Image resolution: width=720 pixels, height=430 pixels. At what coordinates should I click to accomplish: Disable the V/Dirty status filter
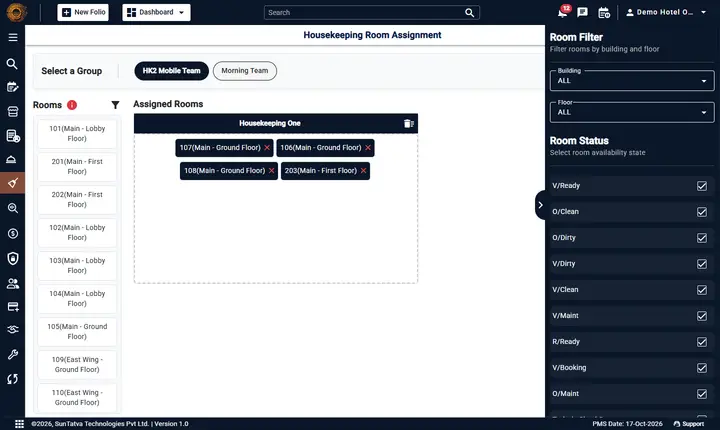click(702, 264)
